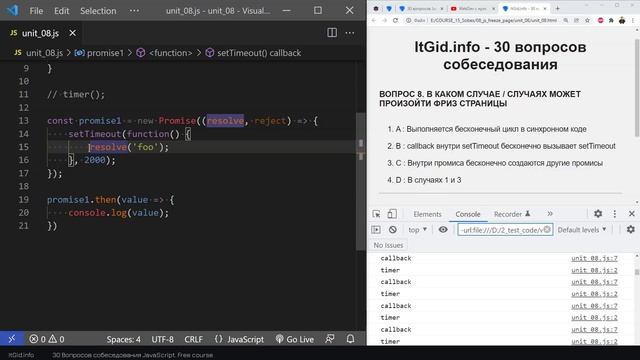640x360 pixels.
Task: Switch to the first pinned browser tab
Action: pos(376,9)
